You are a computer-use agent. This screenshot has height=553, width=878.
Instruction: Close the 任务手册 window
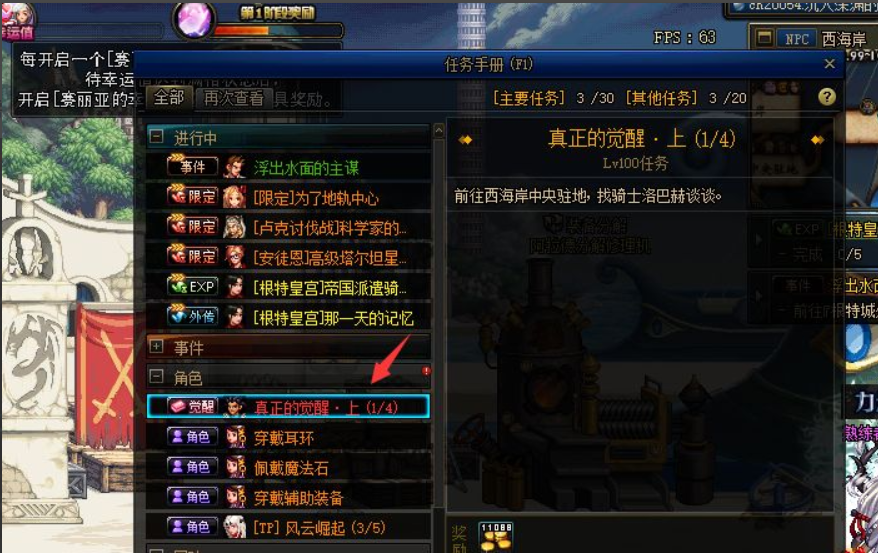coord(829,64)
